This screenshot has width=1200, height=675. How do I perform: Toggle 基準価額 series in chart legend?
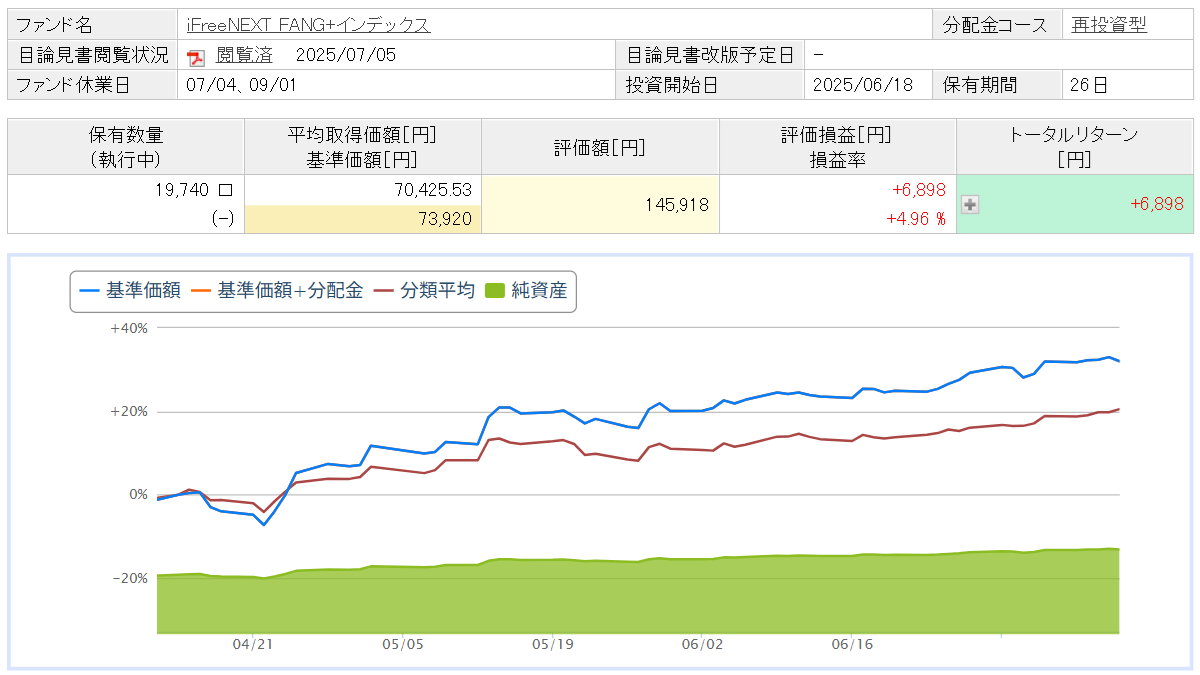pos(130,291)
